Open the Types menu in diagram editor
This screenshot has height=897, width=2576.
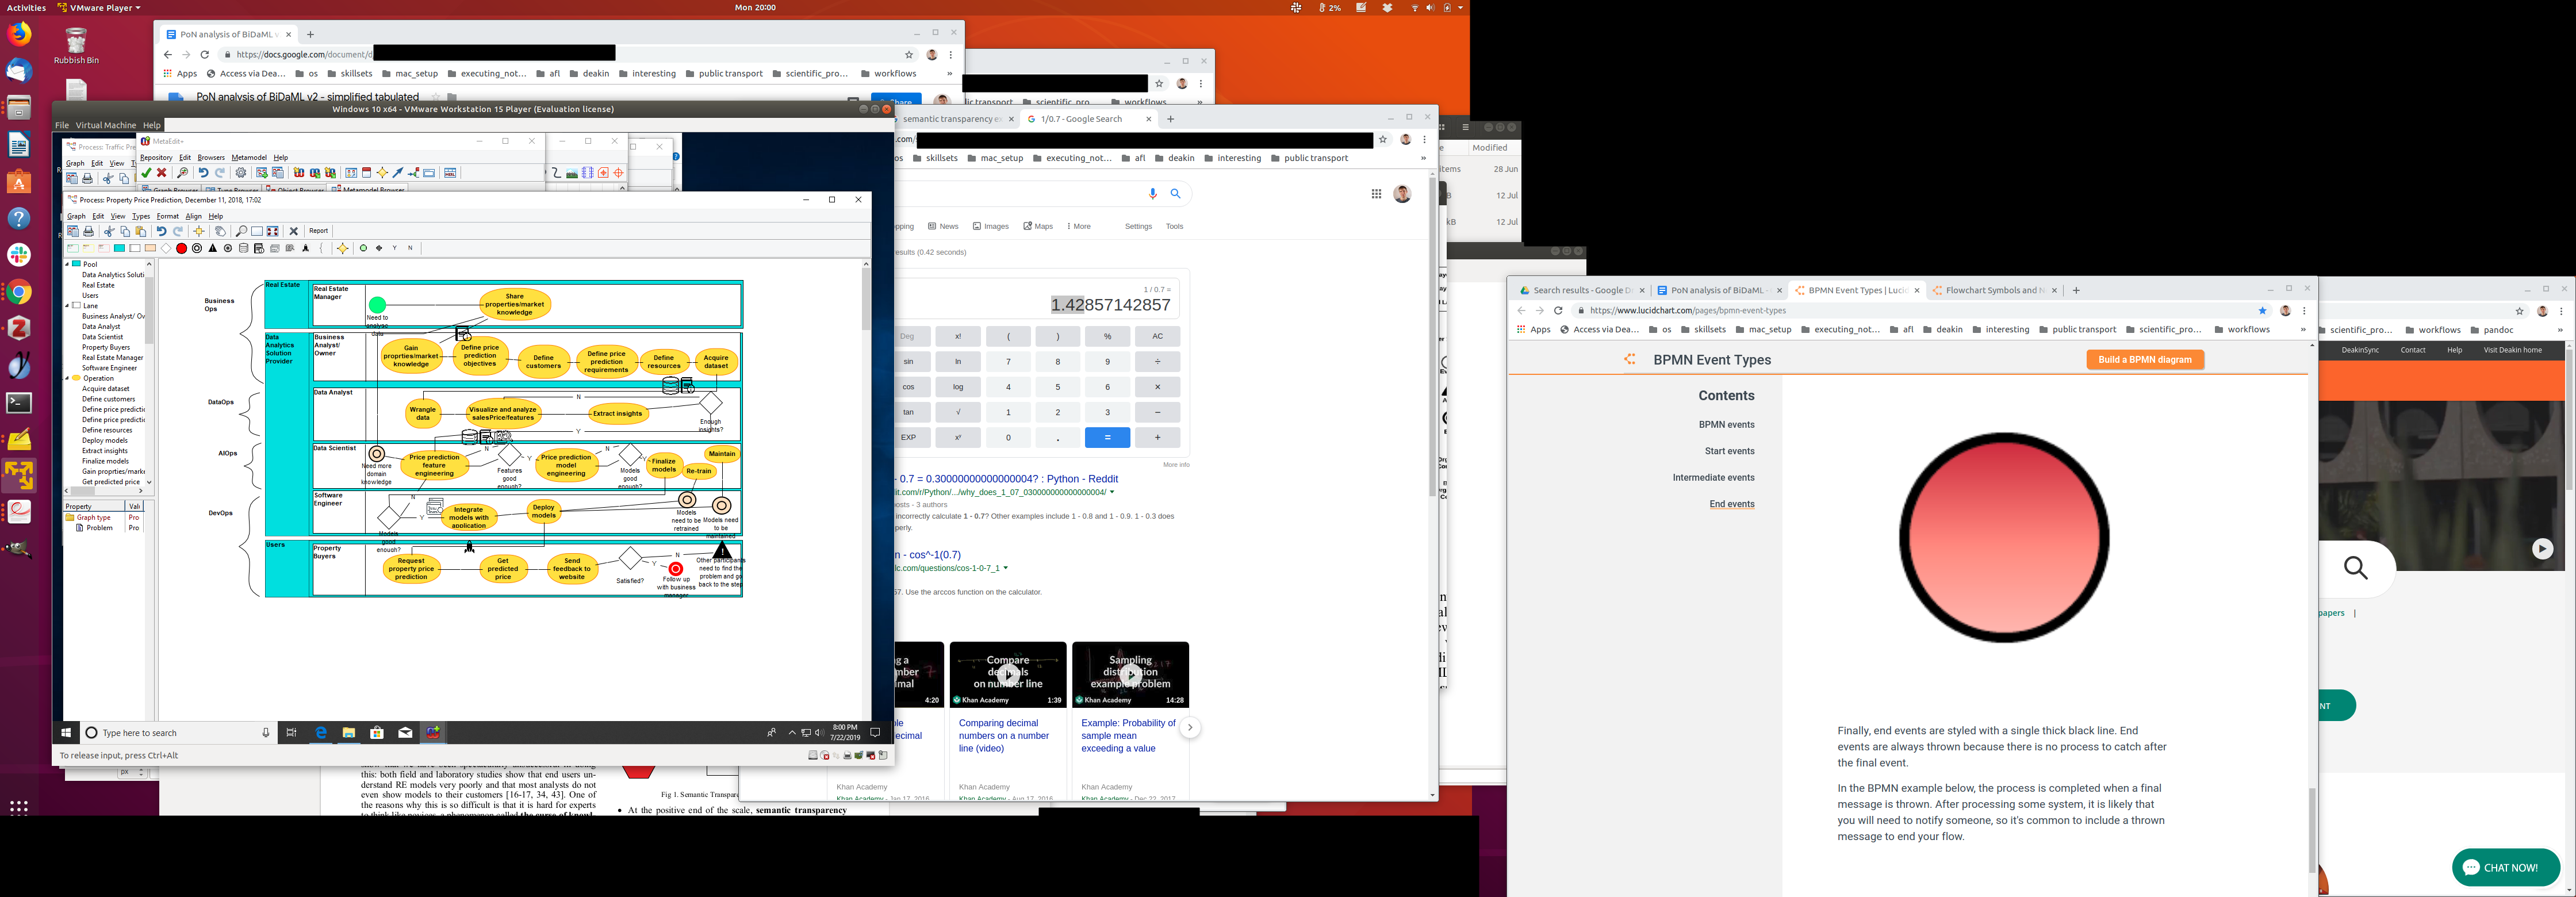[x=141, y=216]
